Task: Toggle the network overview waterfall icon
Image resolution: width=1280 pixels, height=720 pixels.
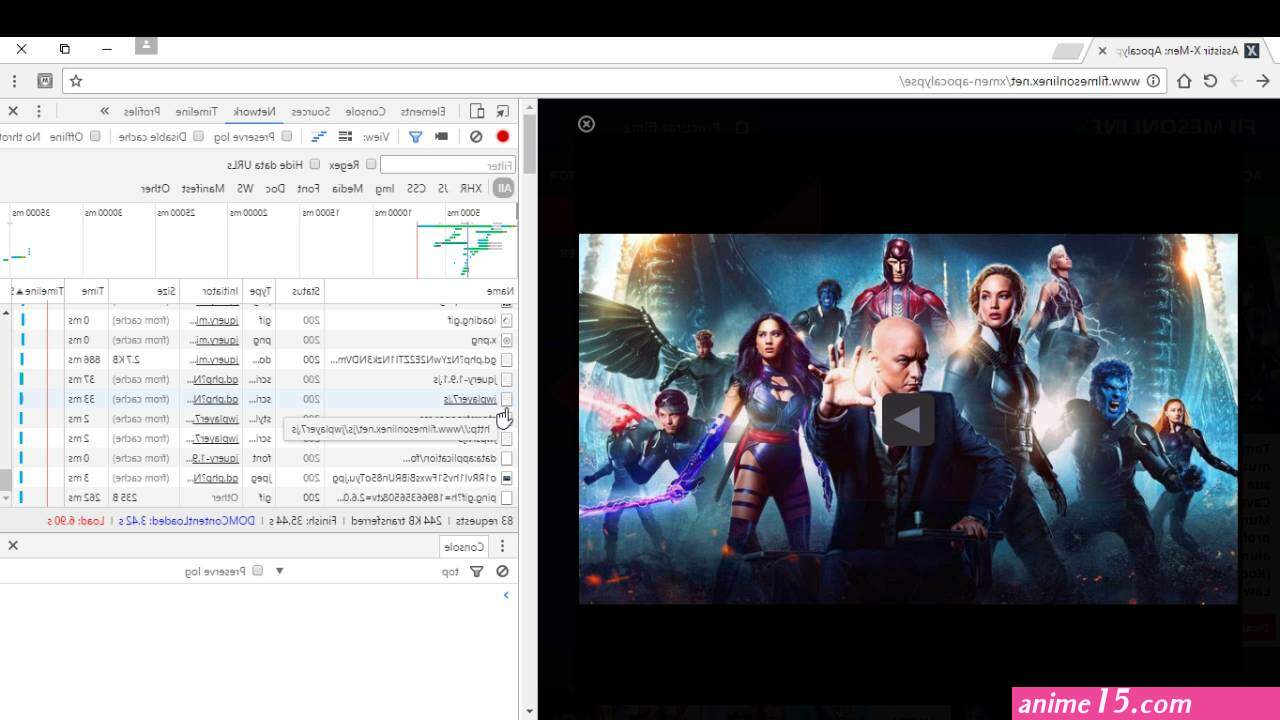Action: (x=319, y=137)
